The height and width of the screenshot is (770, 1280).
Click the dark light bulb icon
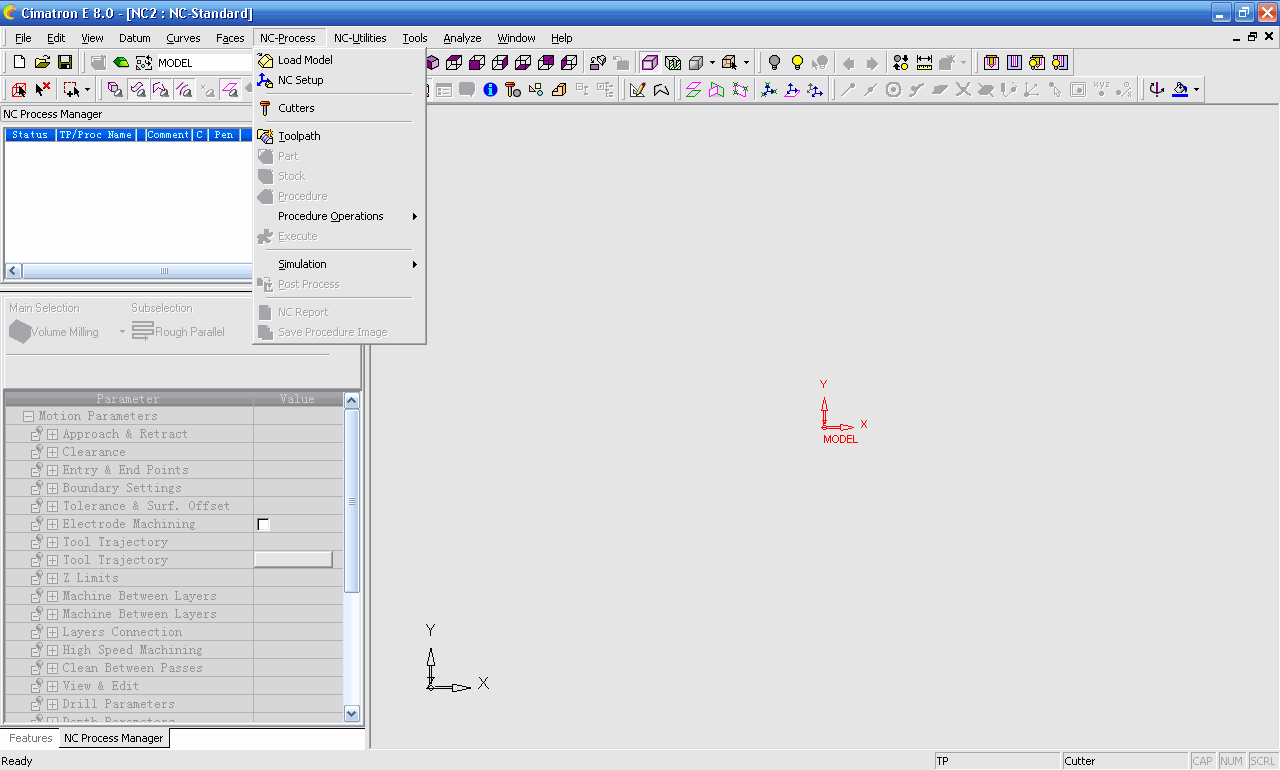click(773, 62)
